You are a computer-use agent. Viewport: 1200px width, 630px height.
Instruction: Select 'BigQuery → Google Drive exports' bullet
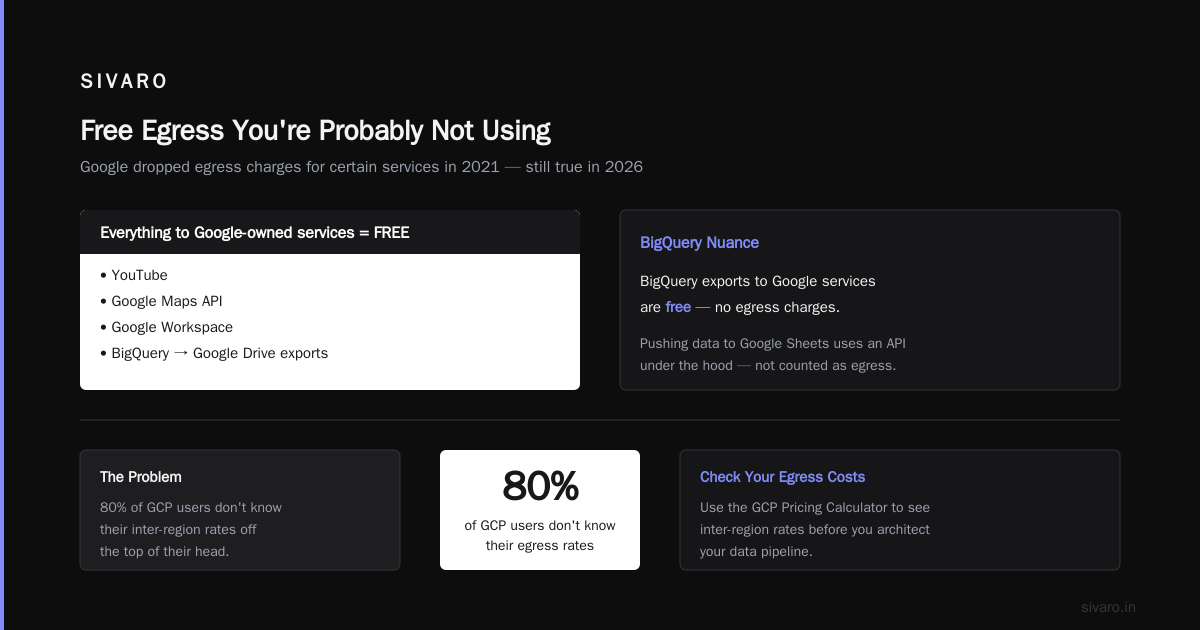click(214, 353)
